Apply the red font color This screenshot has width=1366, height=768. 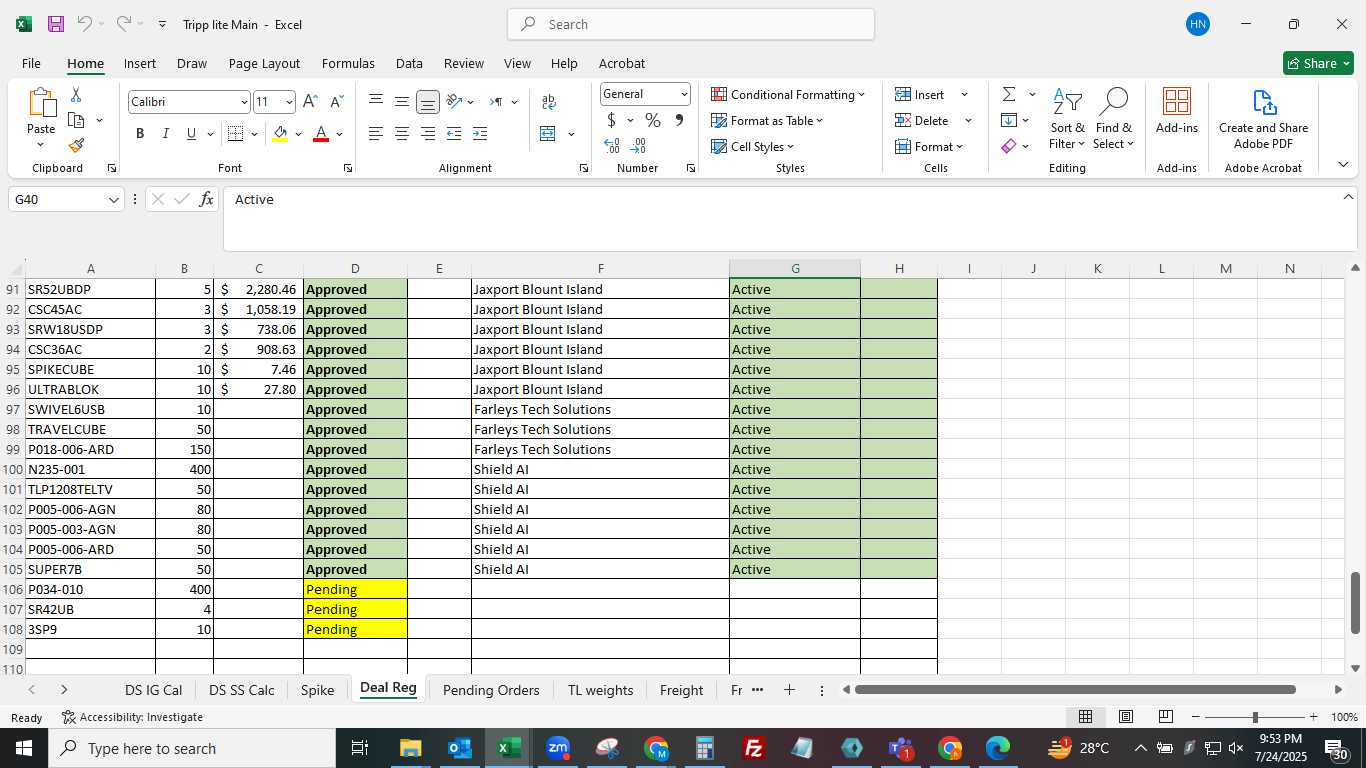(321, 133)
